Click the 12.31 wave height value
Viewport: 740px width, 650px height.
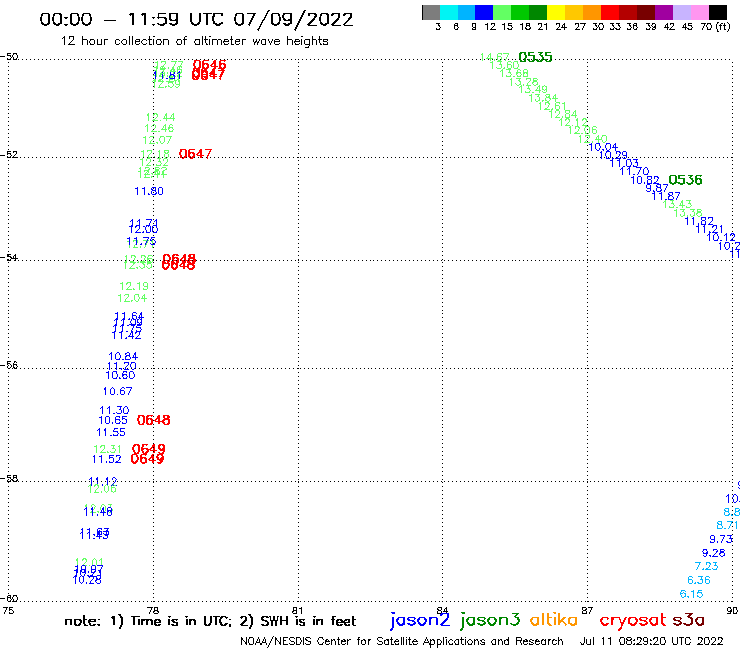coord(108,449)
